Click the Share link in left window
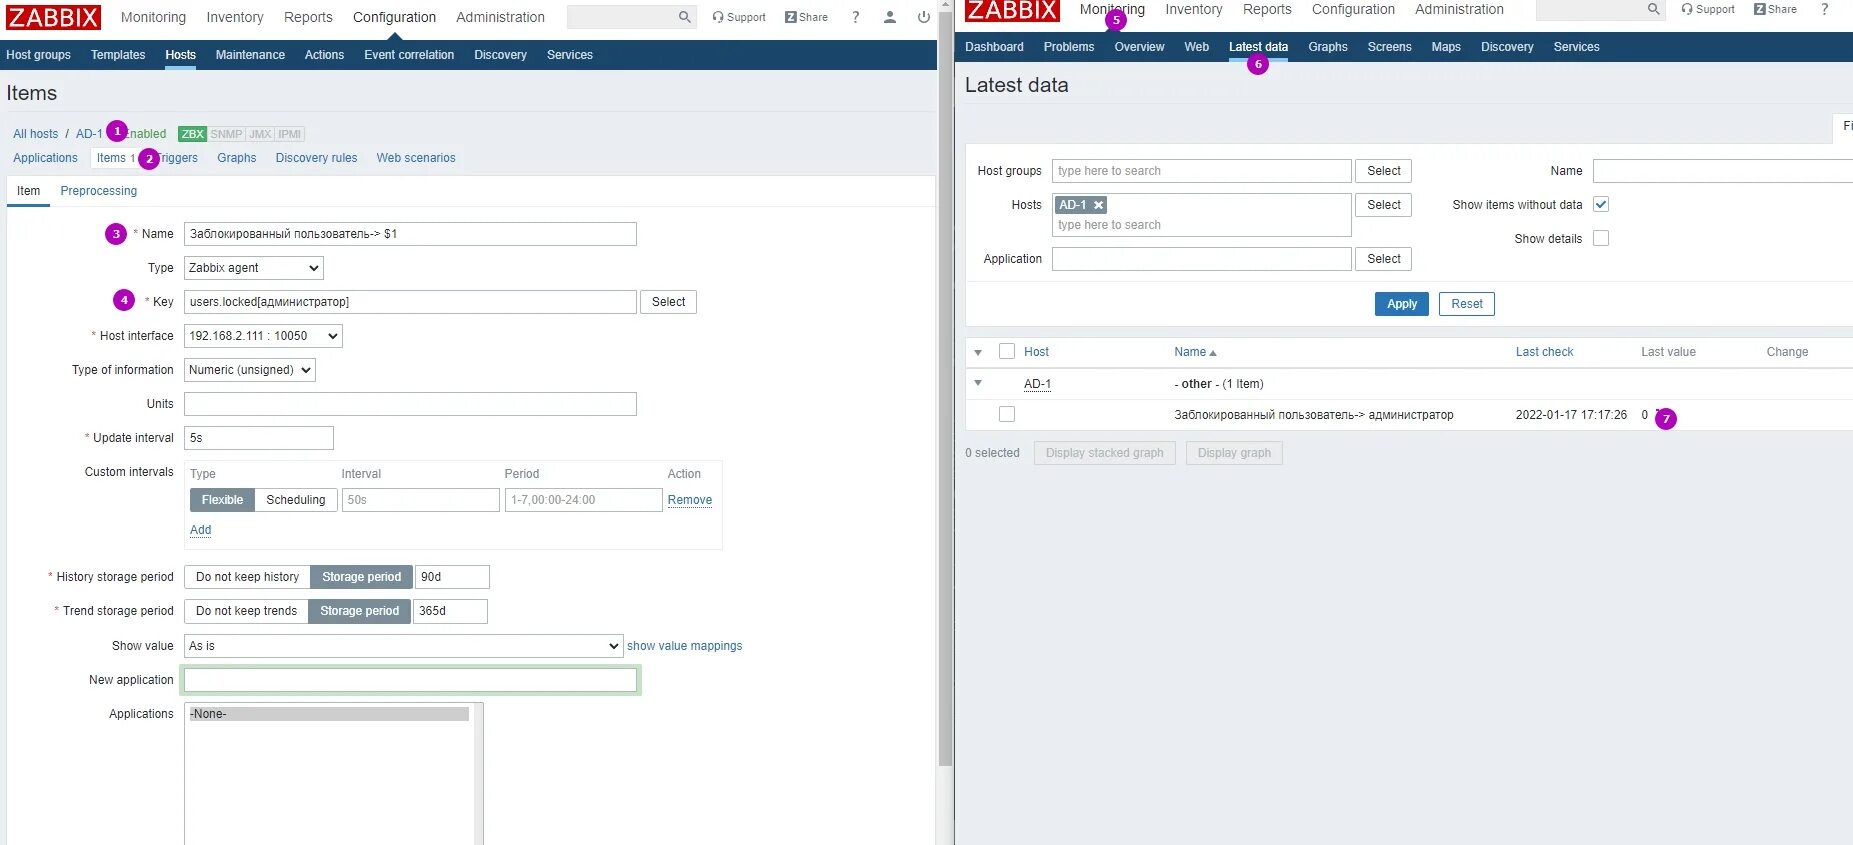1853x845 pixels. point(806,17)
